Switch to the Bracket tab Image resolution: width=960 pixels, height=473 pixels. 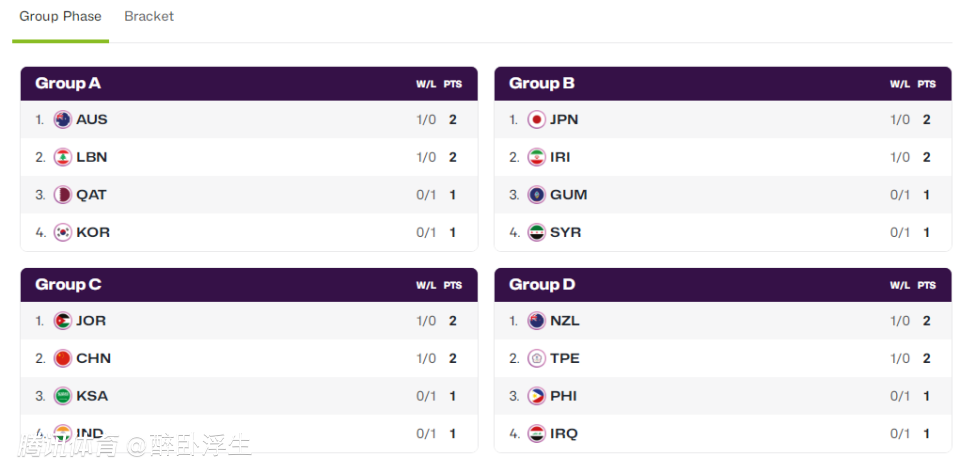[x=149, y=16]
